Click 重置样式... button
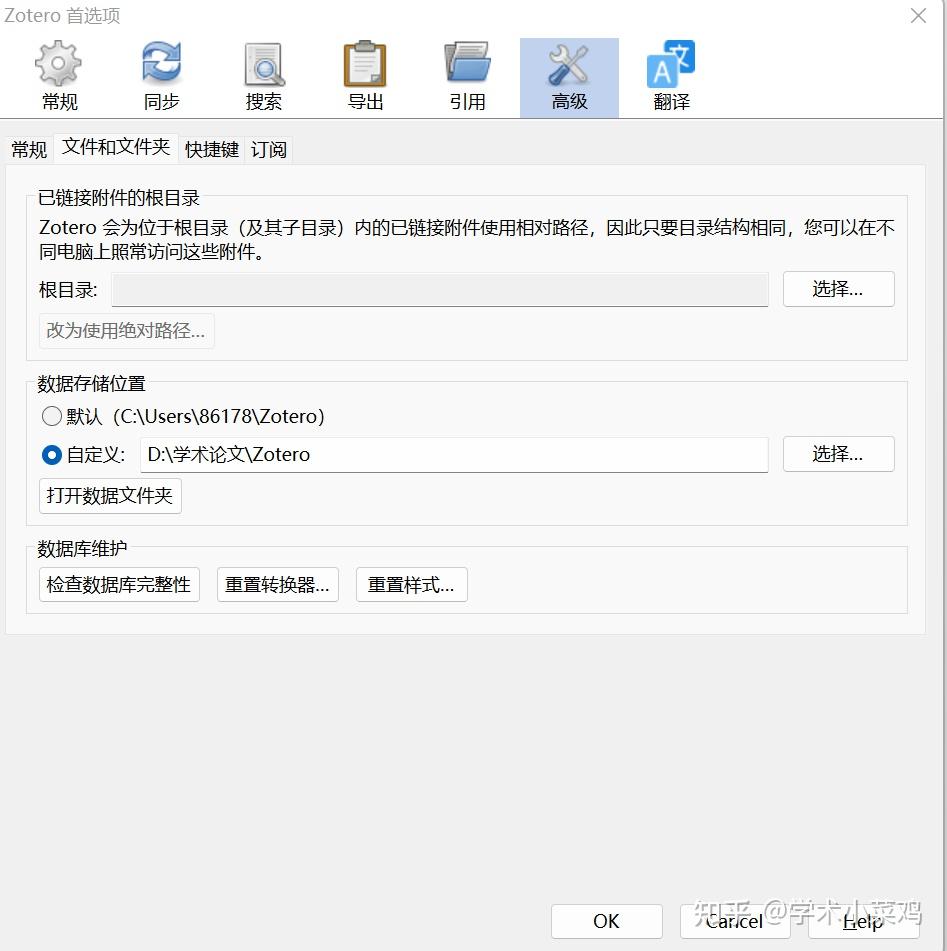This screenshot has height=951, width=947. pyautogui.click(x=411, y=585)
